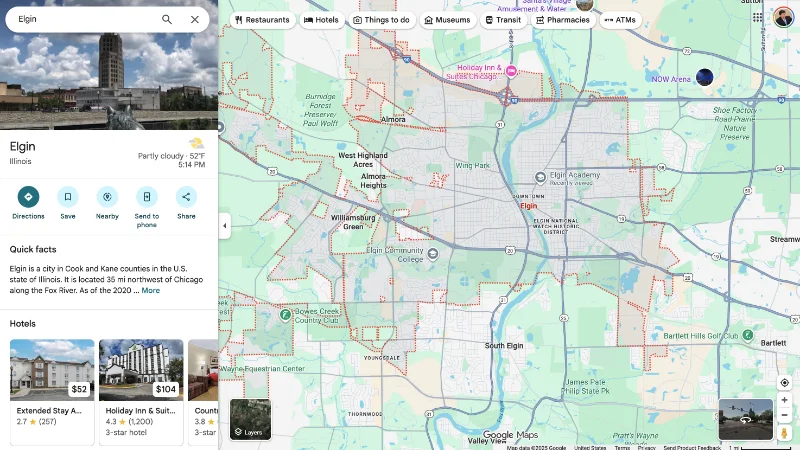
Task: Show Pharmacies on the map
Action: click(x=562, y=20)
